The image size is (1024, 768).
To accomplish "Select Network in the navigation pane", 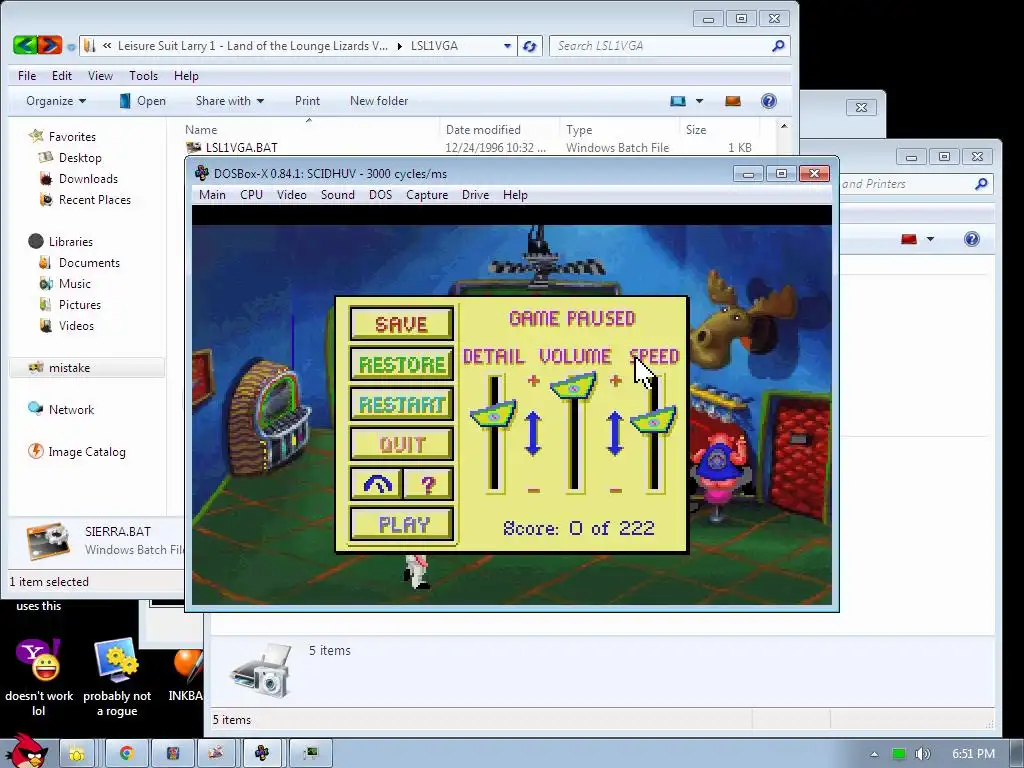I will pos(71,409).
